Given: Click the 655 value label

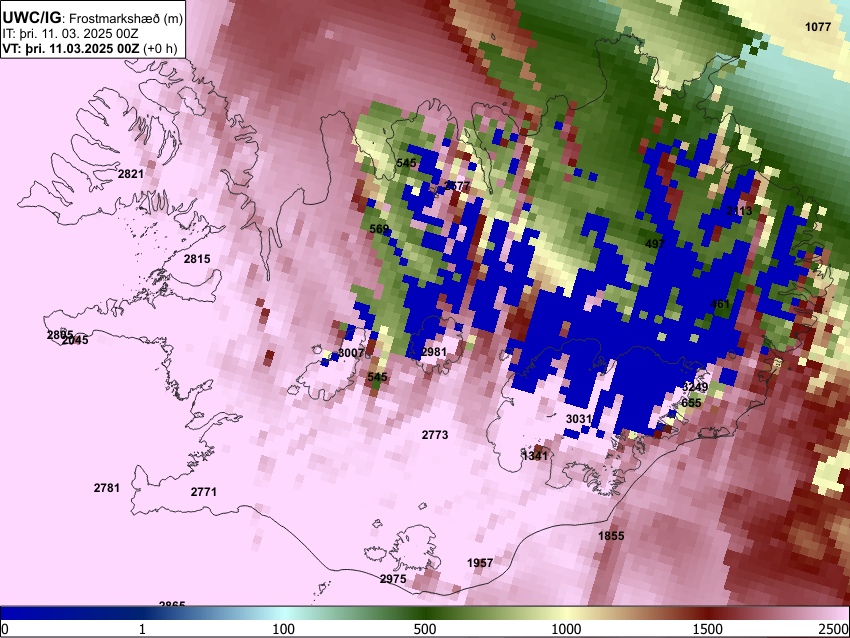Looking at the screenshot, I should pos(691,402).
